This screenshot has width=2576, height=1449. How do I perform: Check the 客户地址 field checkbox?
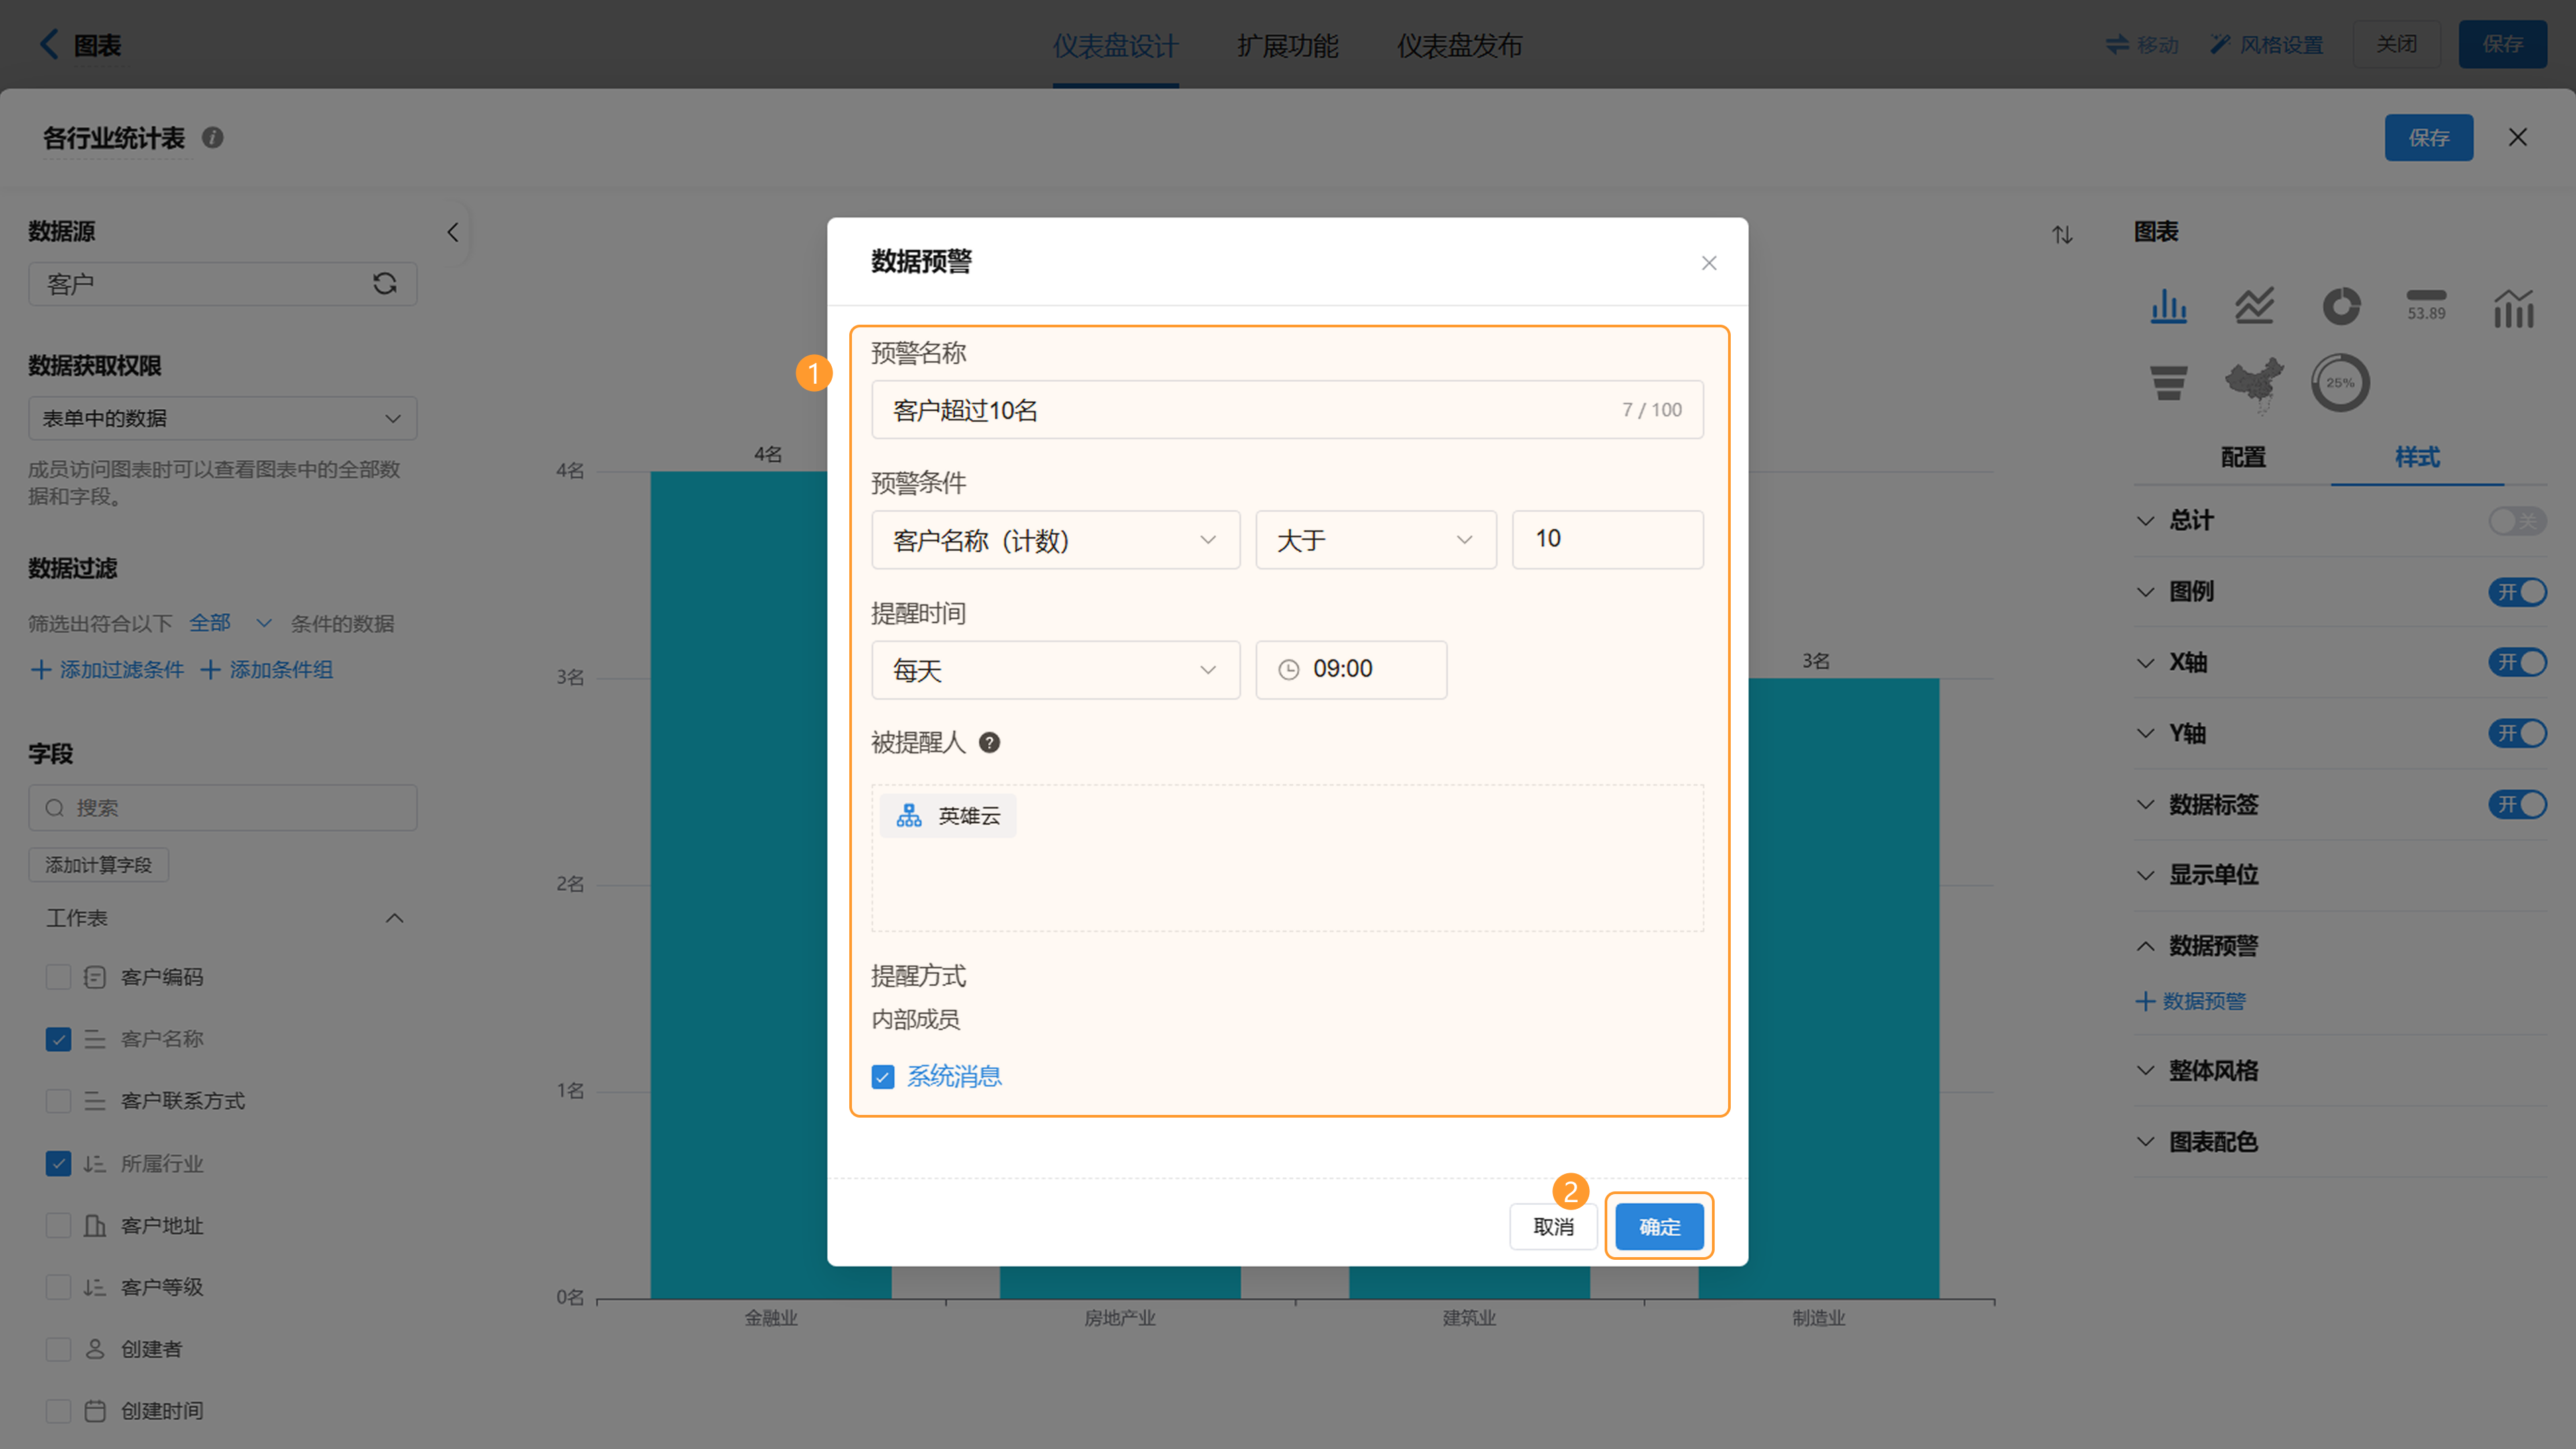click(58, 1225)
